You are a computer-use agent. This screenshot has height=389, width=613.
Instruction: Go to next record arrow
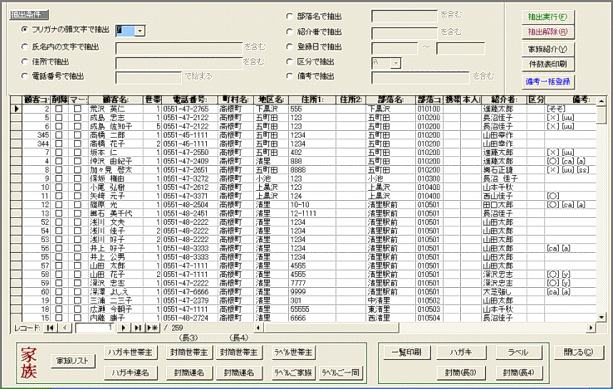(124, 328)
